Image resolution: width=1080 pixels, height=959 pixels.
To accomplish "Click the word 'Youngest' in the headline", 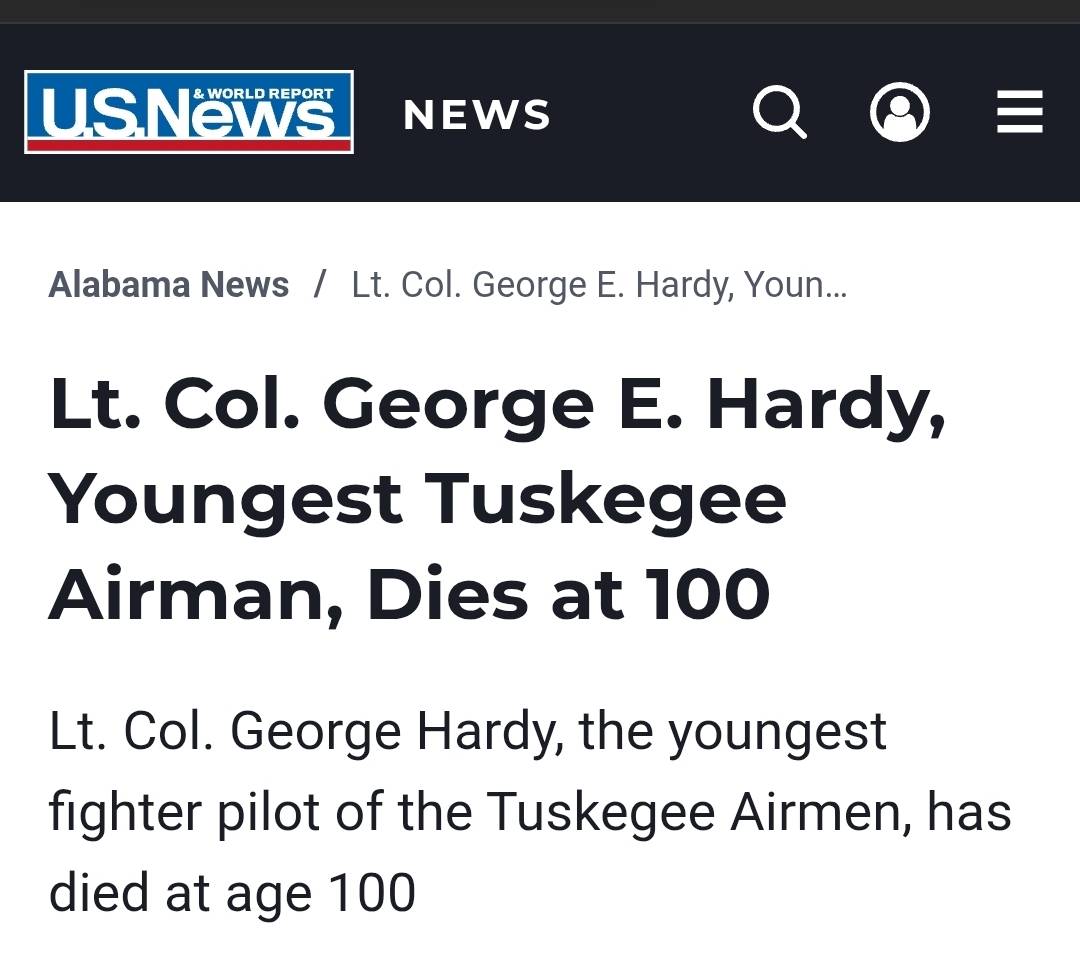I will click(x=225, y=499).
